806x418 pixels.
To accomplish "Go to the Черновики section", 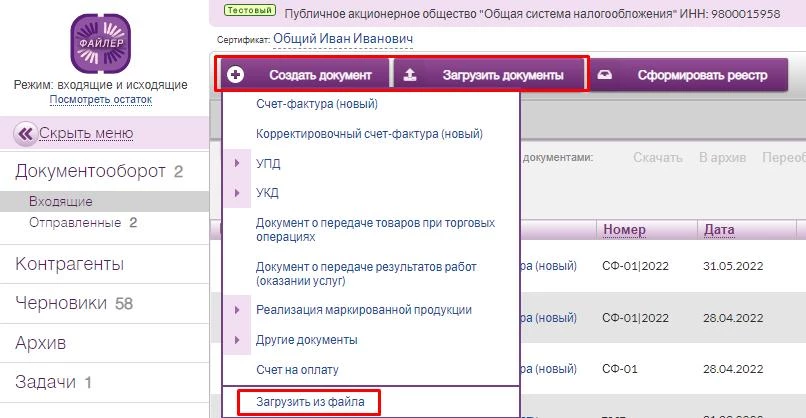I will 62,303.
